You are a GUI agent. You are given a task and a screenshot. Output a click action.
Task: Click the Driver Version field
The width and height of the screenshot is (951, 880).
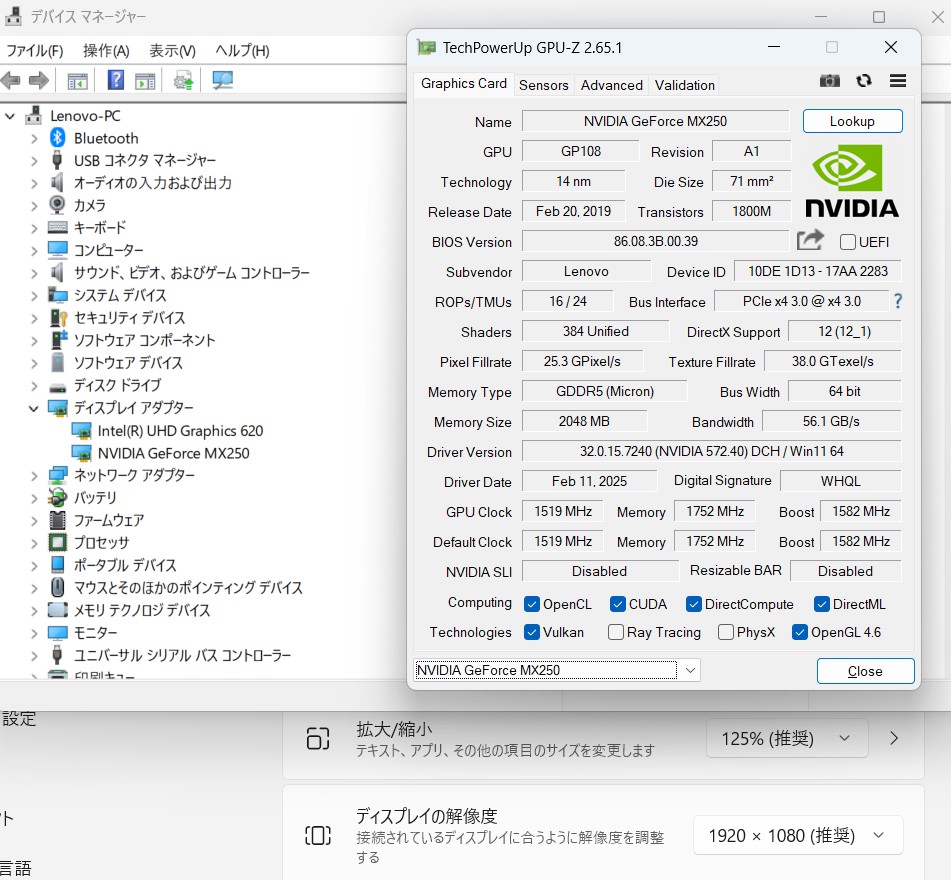point(711,451)
